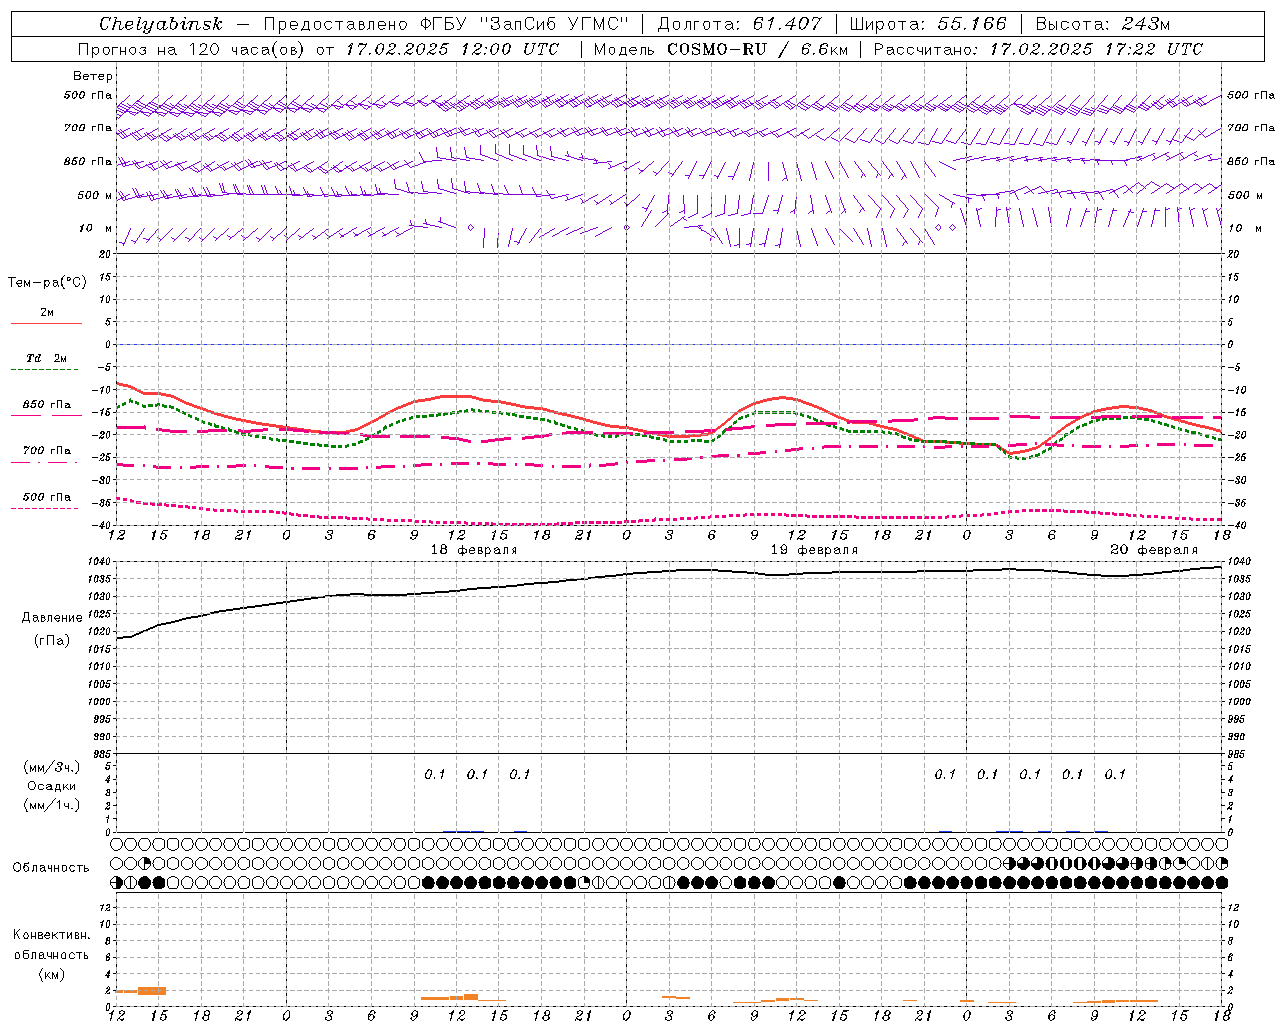Click the Конвективн. label of convective cloud panel
Viewport: 1280px width, 1024px height.
pyautogui.click(x=52, y=935)
